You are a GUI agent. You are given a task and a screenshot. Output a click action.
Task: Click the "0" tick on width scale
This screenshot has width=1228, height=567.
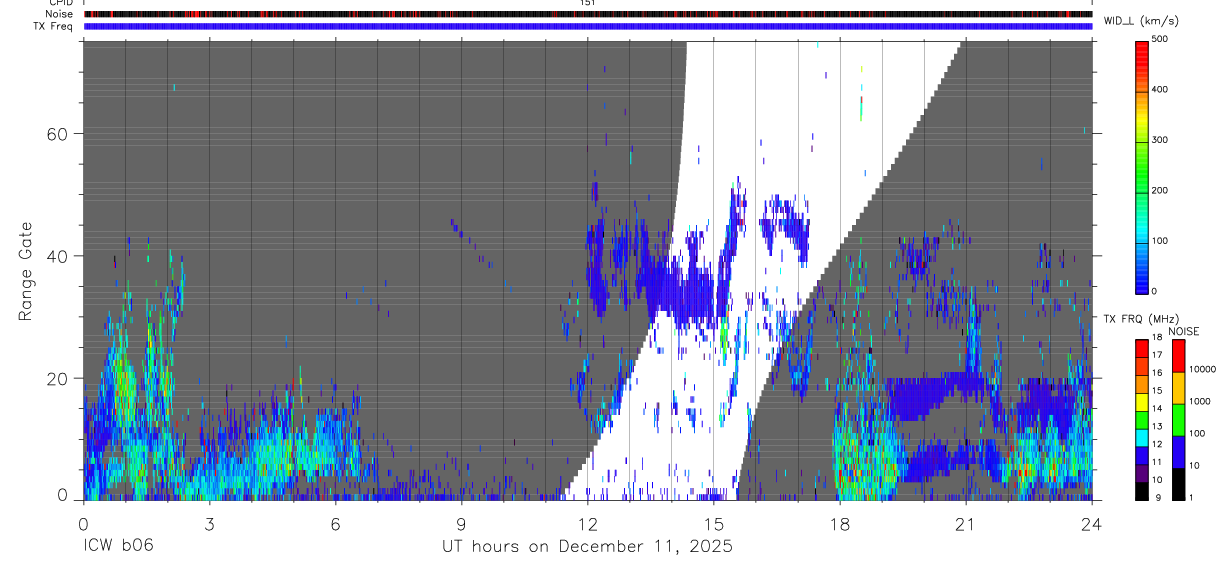pyautogui.click(x=1156, y=291)
